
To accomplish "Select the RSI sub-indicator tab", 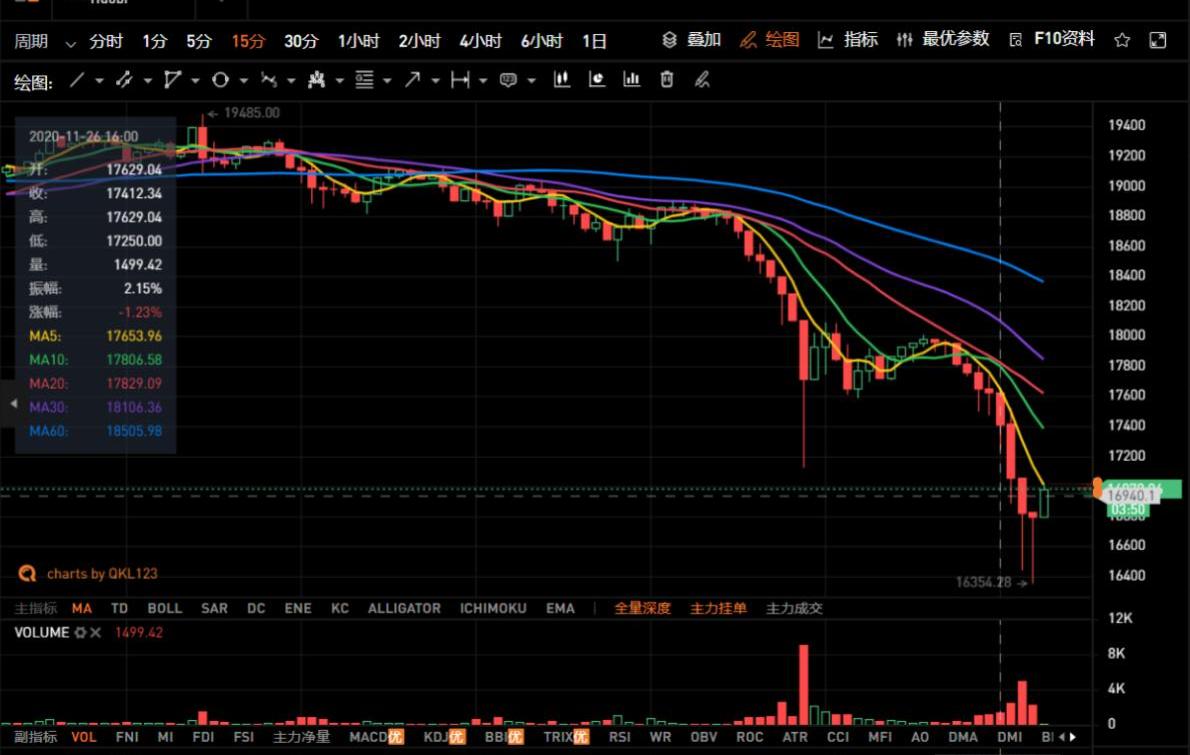I will 620,737.
